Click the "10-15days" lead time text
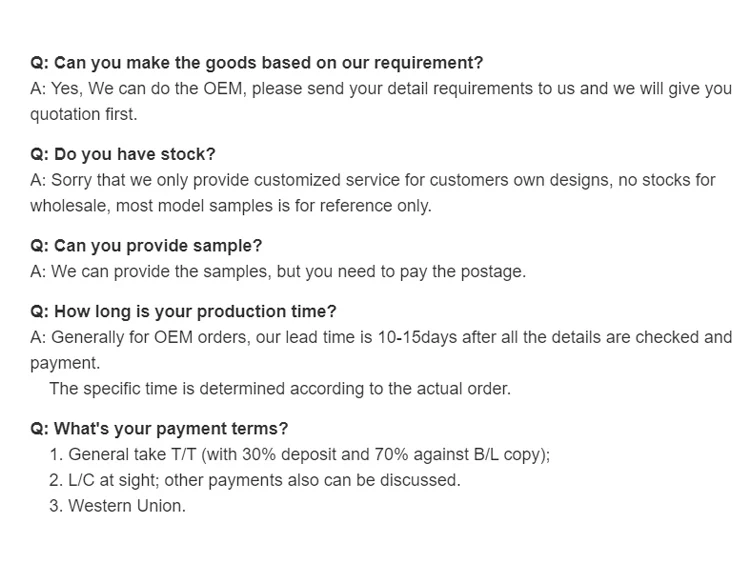Viewport: 750px width, 577px height. tap(417, 337)
